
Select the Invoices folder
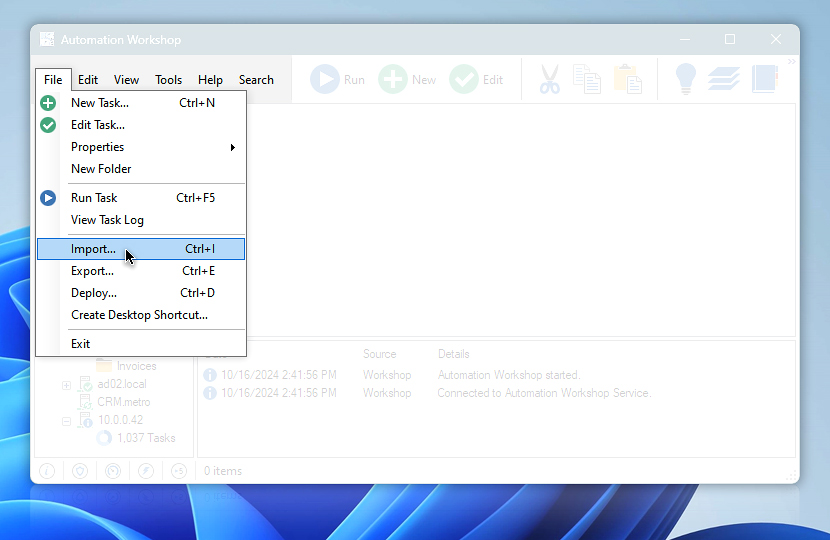pyautogui.click(x=126, y=366)
